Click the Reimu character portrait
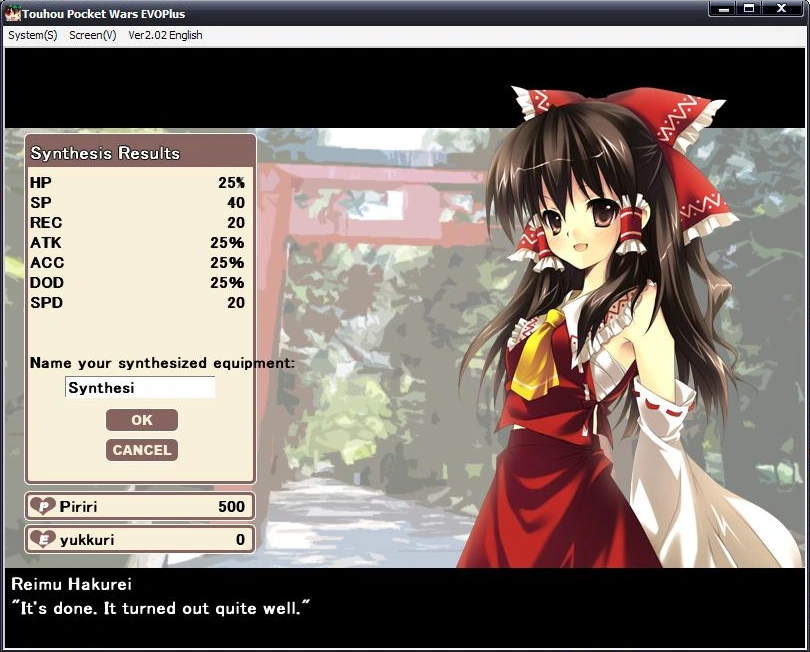Viewport: 810px width, 652px height. pos(620,331)
